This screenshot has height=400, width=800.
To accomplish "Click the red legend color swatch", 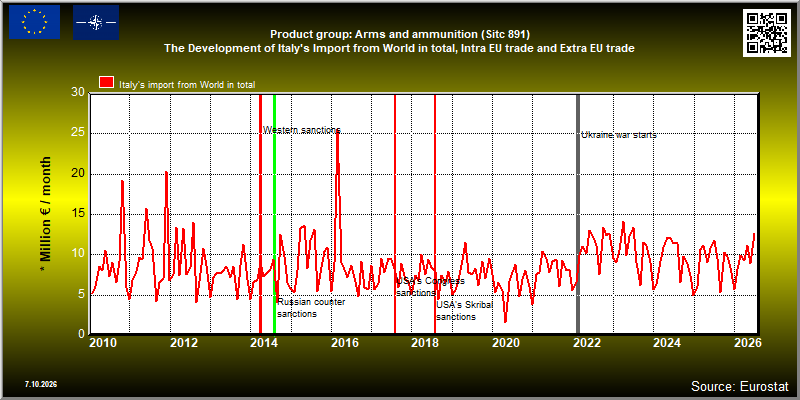I will (107, 83).
